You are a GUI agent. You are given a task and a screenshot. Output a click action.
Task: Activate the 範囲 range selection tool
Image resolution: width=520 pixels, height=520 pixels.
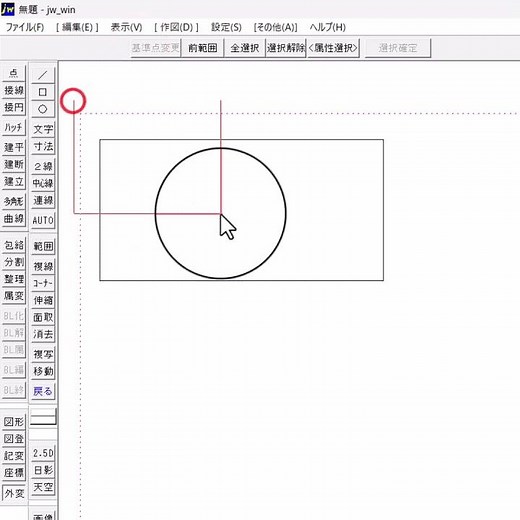pyautogui.click(x=43, y=246)
